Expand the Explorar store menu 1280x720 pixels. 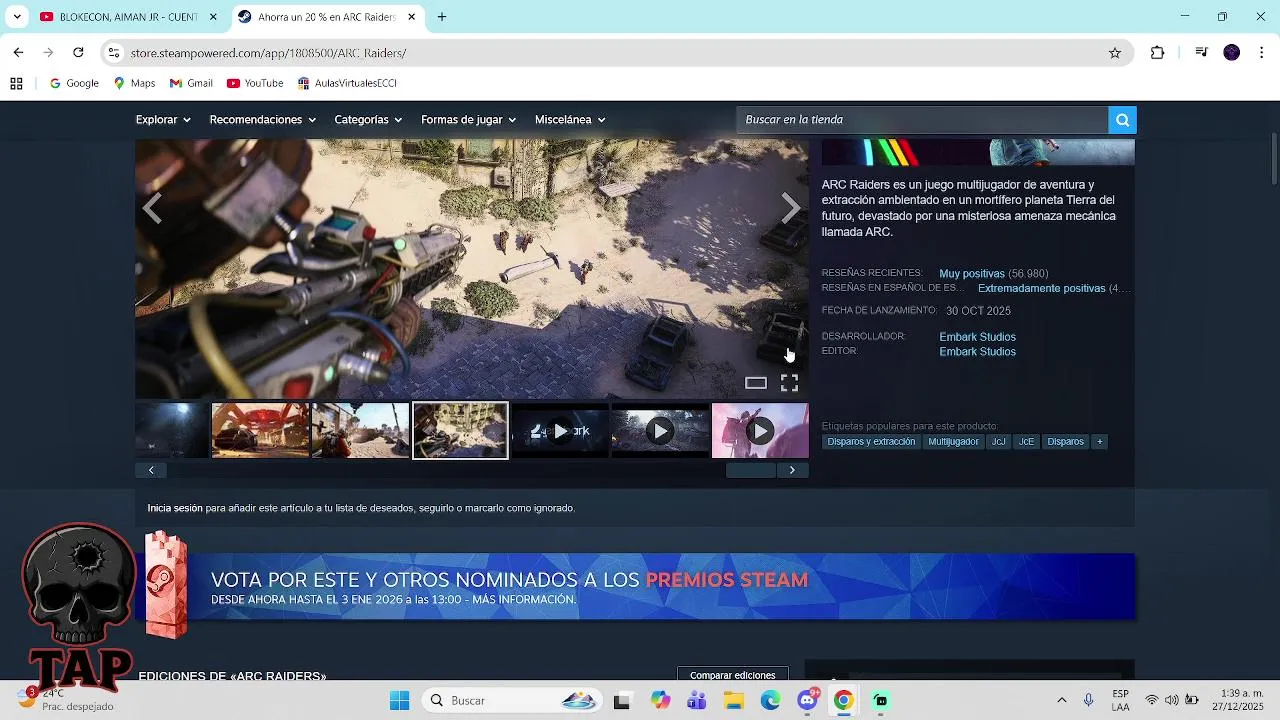(163, 120)
